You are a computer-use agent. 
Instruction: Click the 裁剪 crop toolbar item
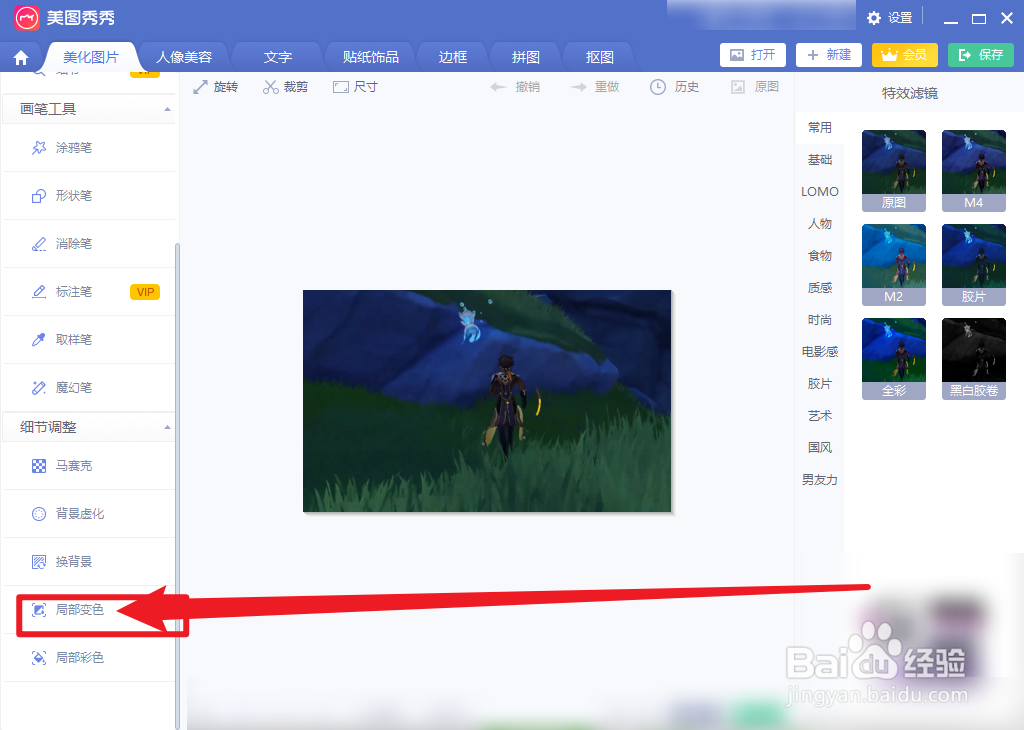click(285, 87)
